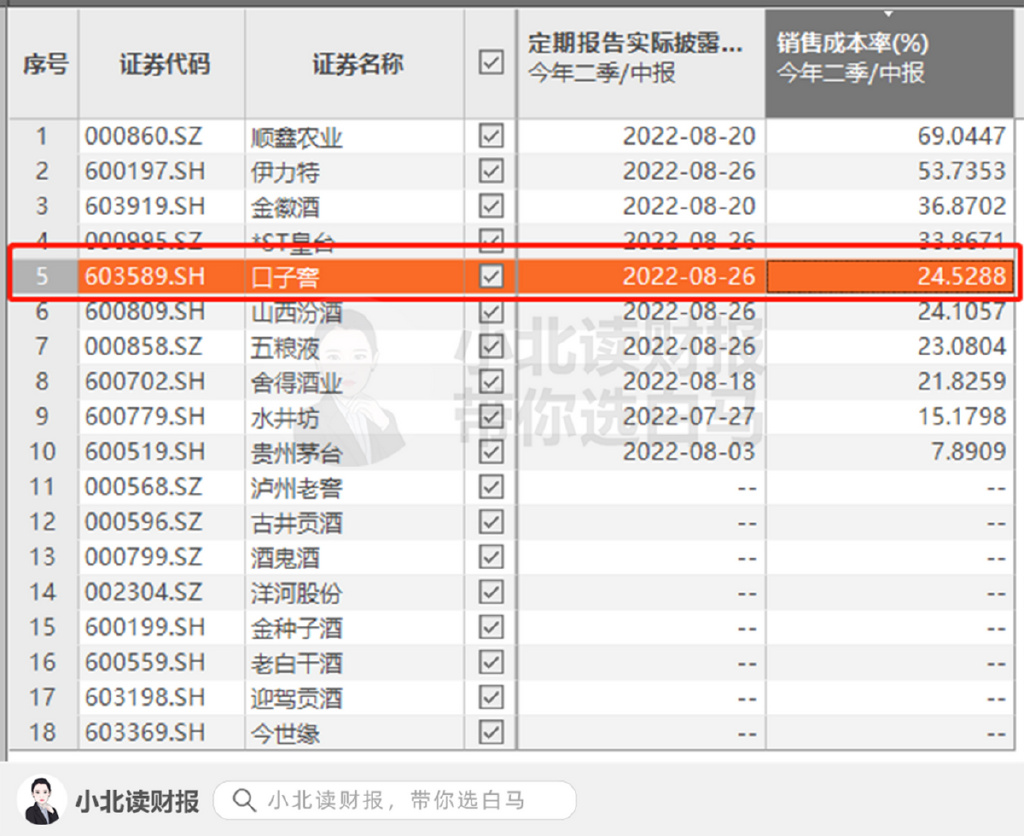The image size is (1024, 836).
Task: Select stock code 603589.SH
Action: pyautogui.click(x=145, y=276)
